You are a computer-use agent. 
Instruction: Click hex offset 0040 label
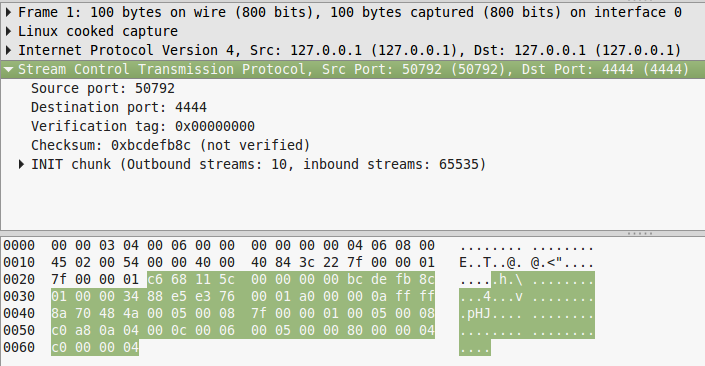[19, 313]
